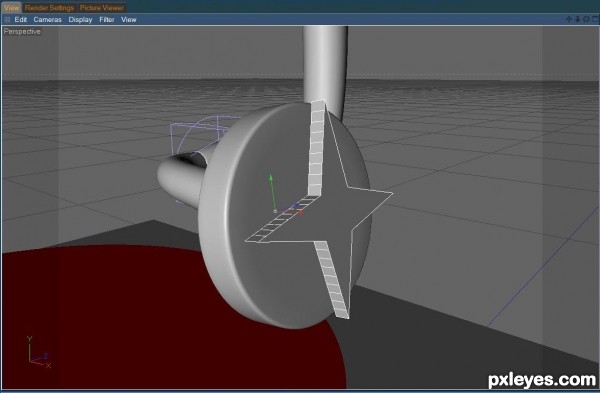The image size is (600, 393).
Task: Switch to the Render Settings tab
Action: point(49,8)
